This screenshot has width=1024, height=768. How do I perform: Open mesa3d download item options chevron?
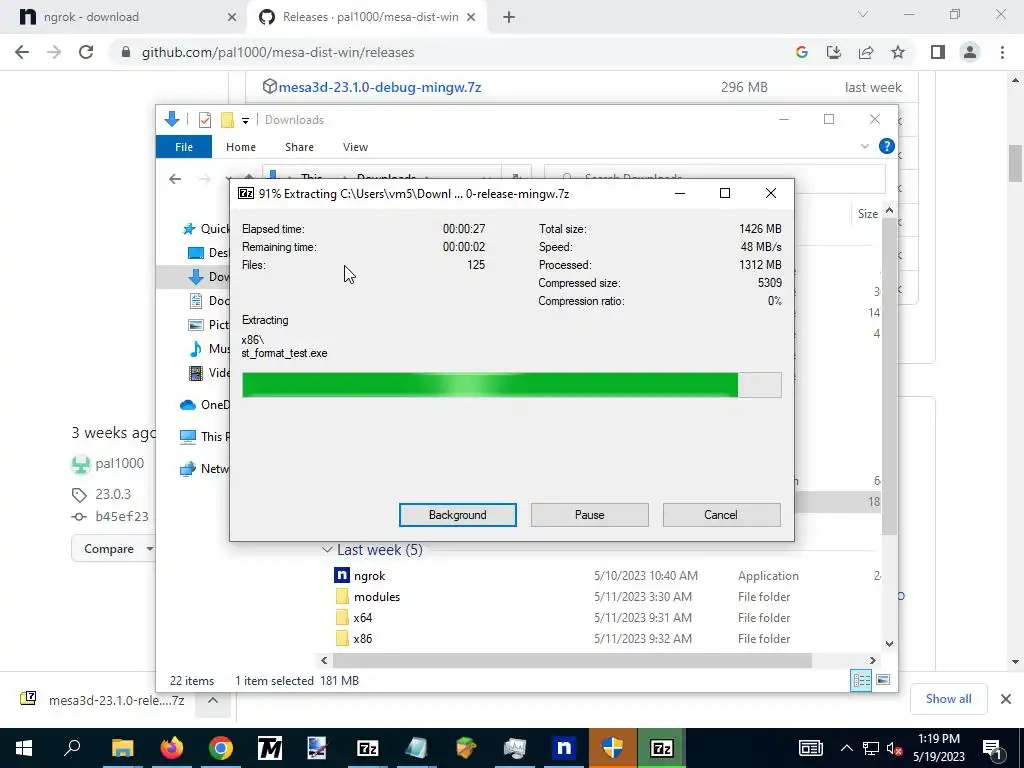(213, 700)
